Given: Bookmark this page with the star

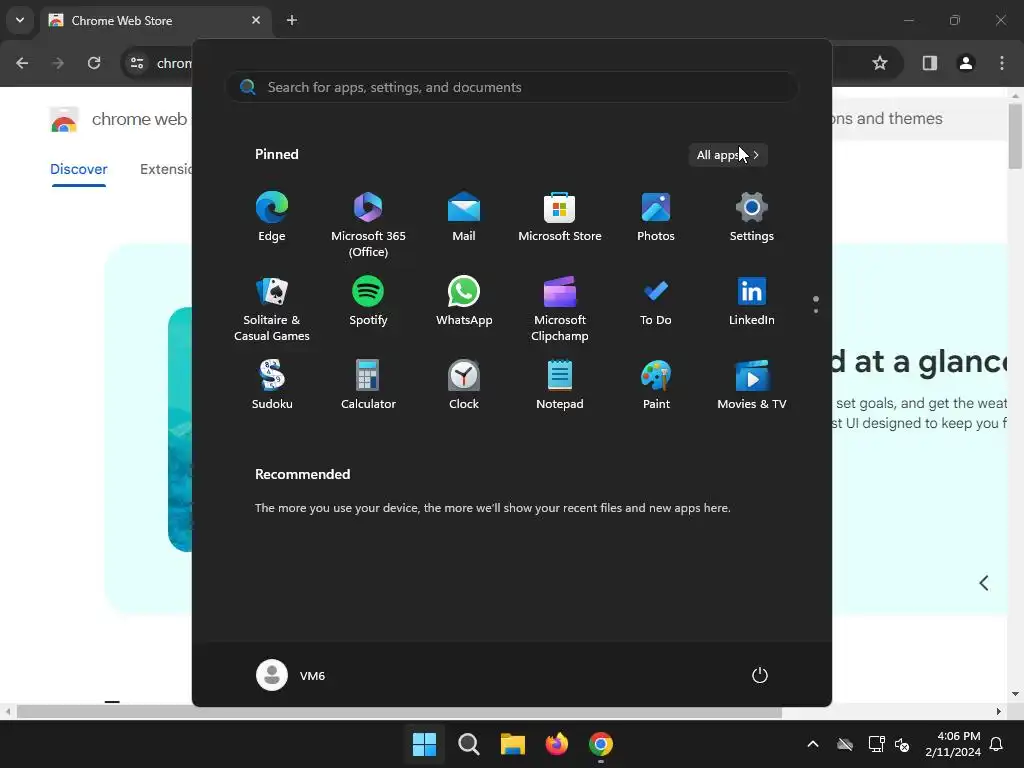Looking at the screenshot, I should coord(880,63).
